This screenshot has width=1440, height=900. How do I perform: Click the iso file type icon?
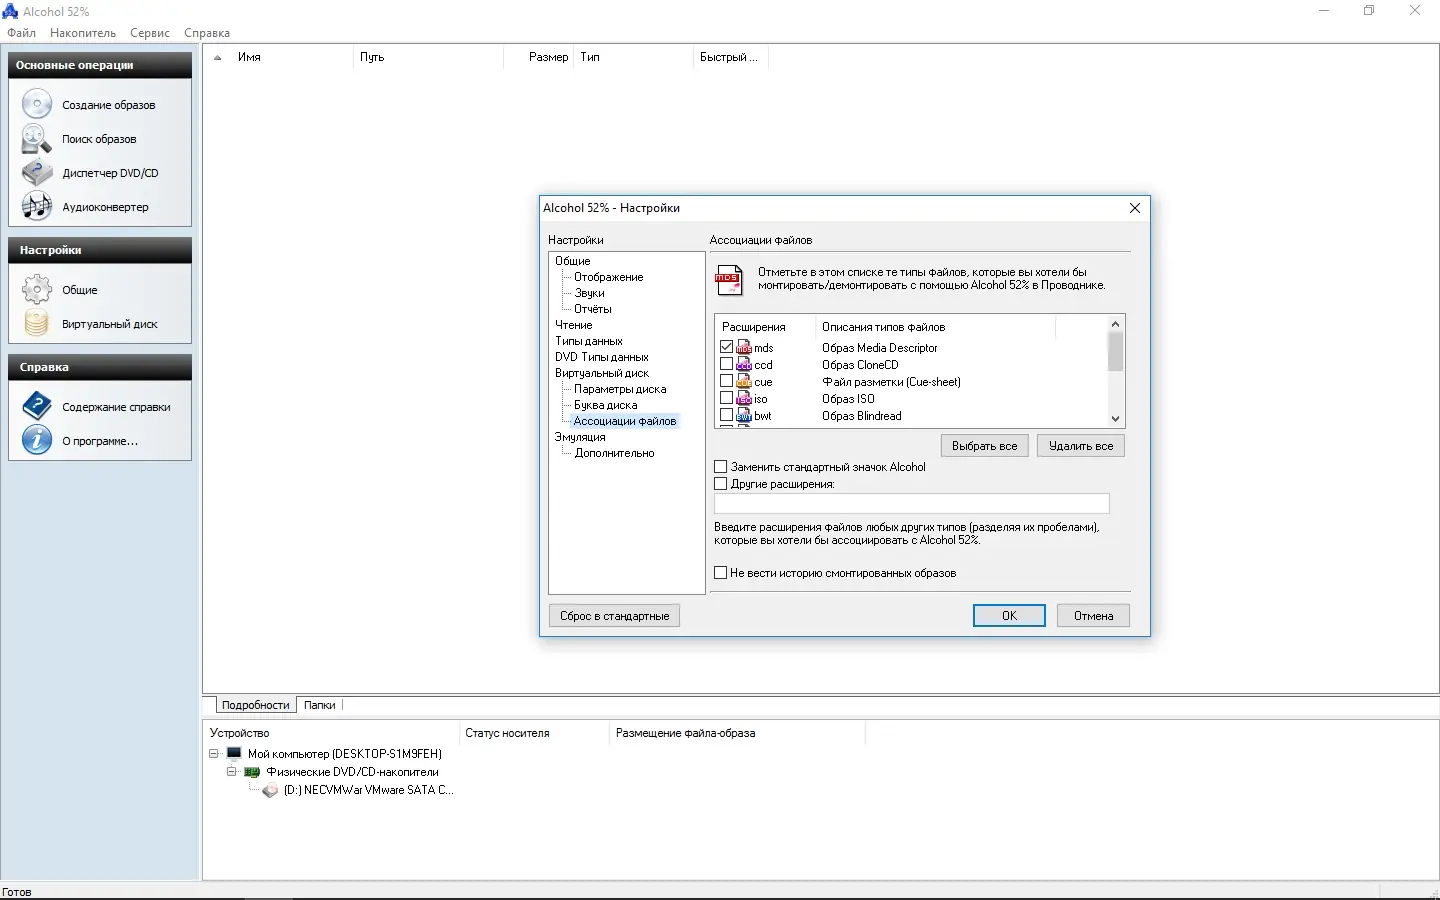(x=744, y=398)
